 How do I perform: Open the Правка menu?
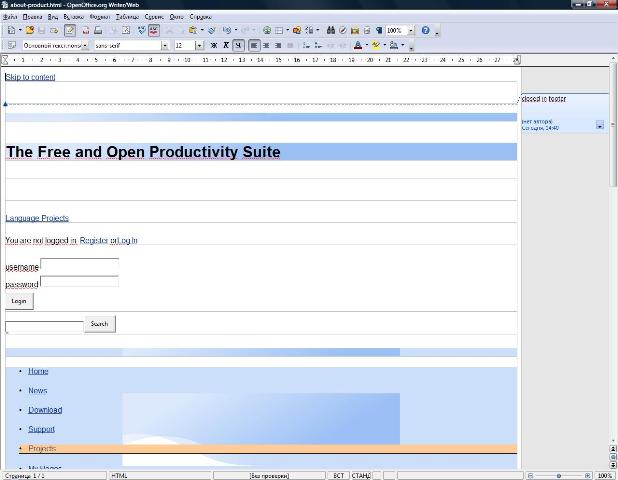(32, 17)
